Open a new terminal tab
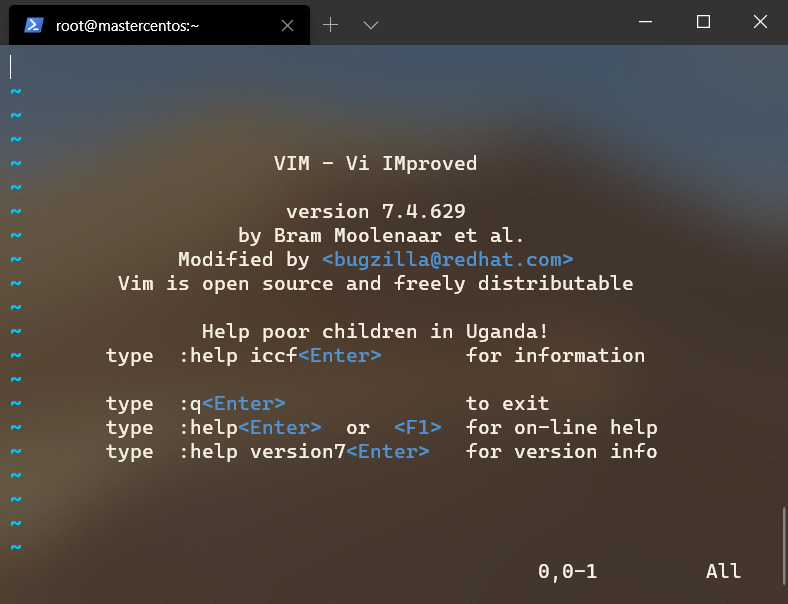Image resolution: width=788 pixels, height=604 pixels. pos(330,25)
